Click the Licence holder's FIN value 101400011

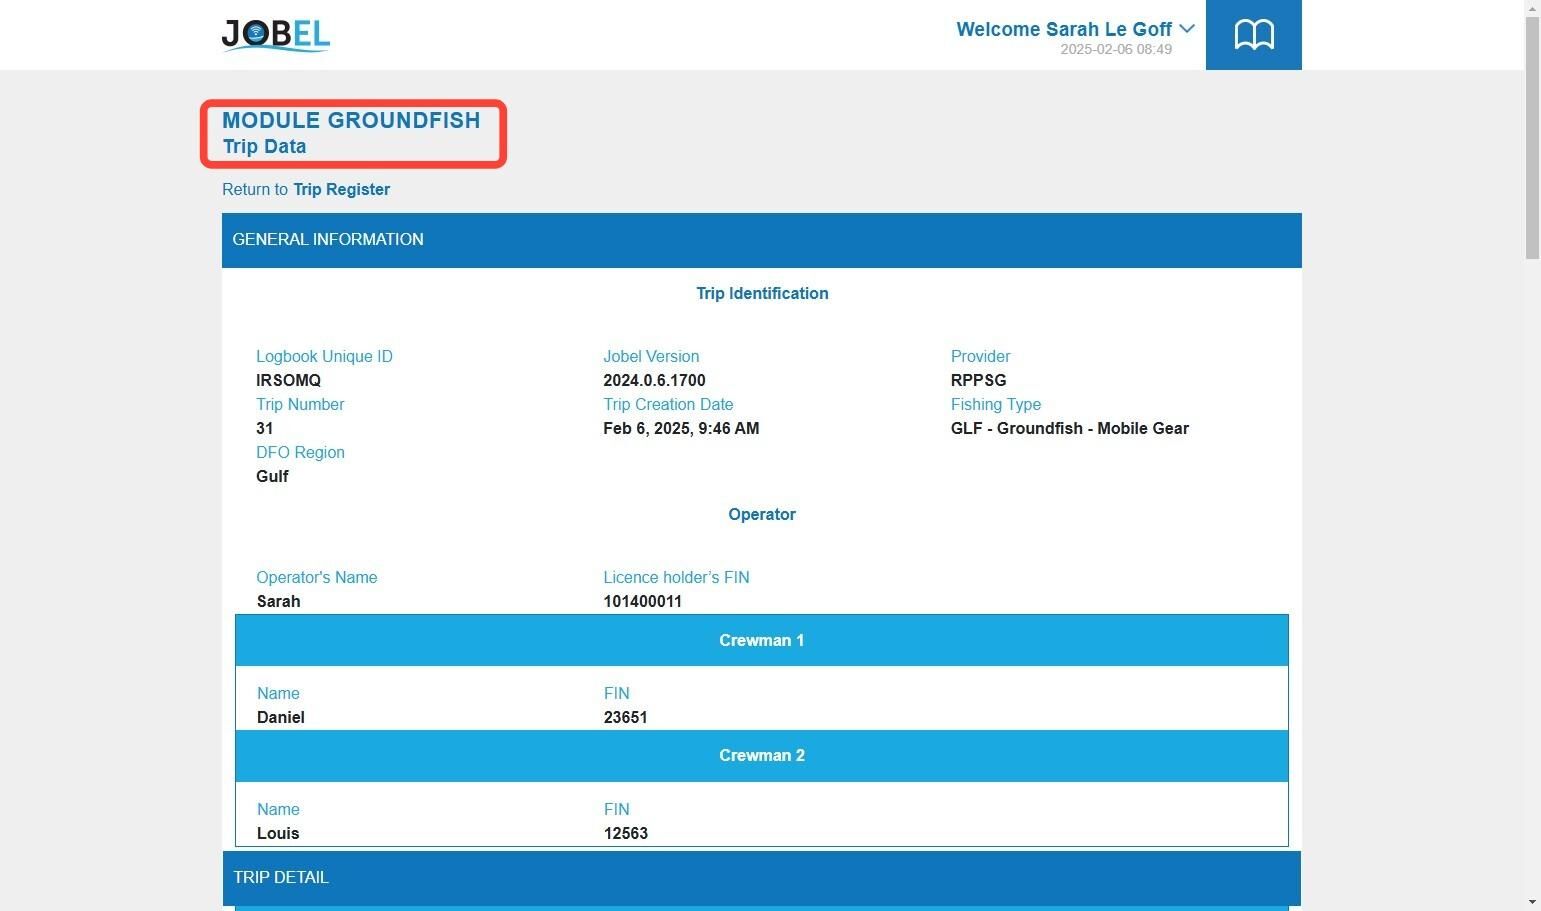(x=643, y=602)
